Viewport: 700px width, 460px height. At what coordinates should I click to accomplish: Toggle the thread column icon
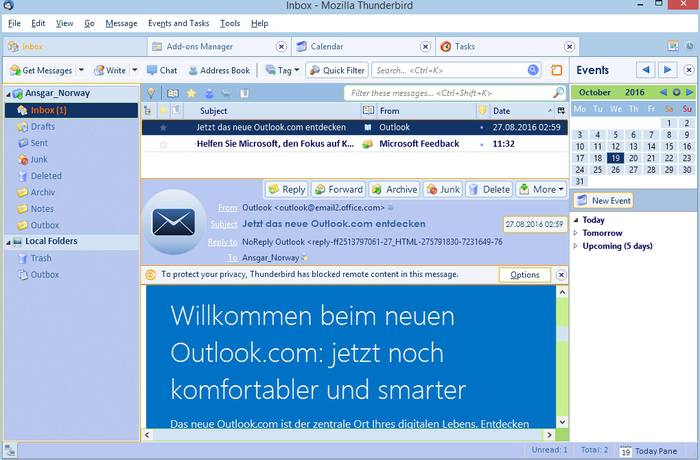pos(148,110)
